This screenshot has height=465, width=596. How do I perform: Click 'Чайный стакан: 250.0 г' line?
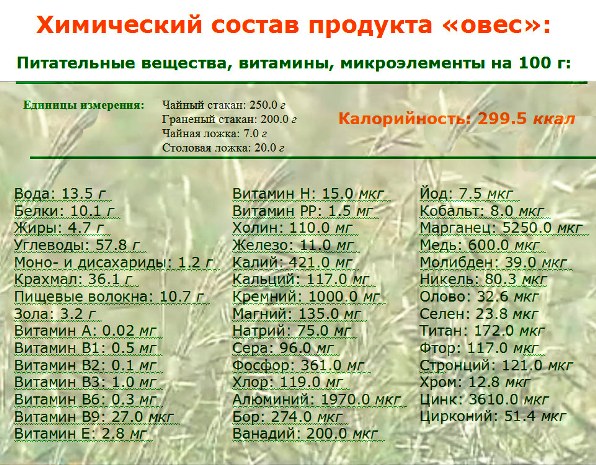[x=224, y=105]
